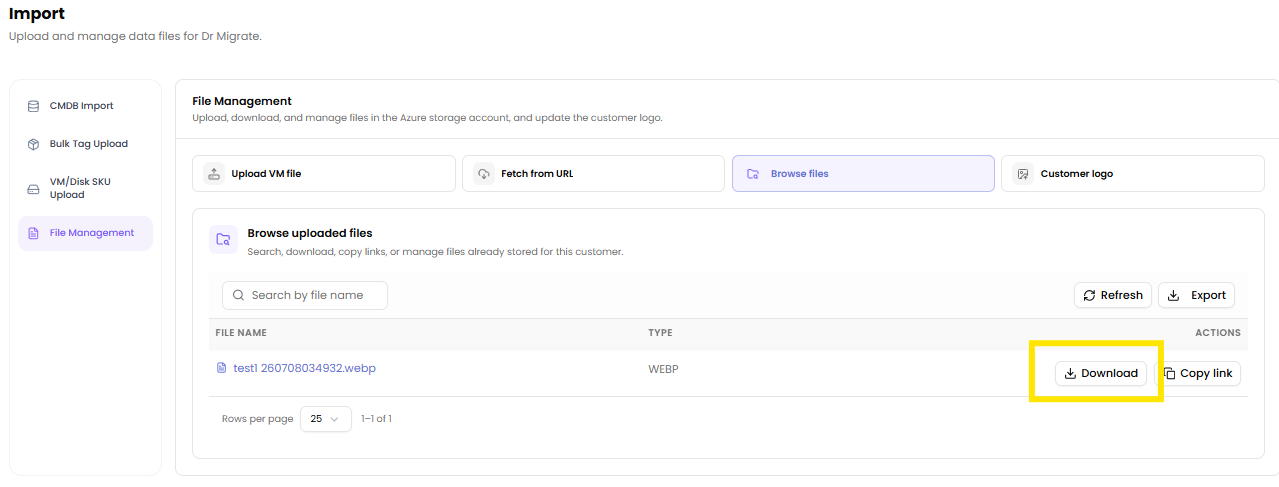Sort by FILE NAME column header

[x=241, y=333]
